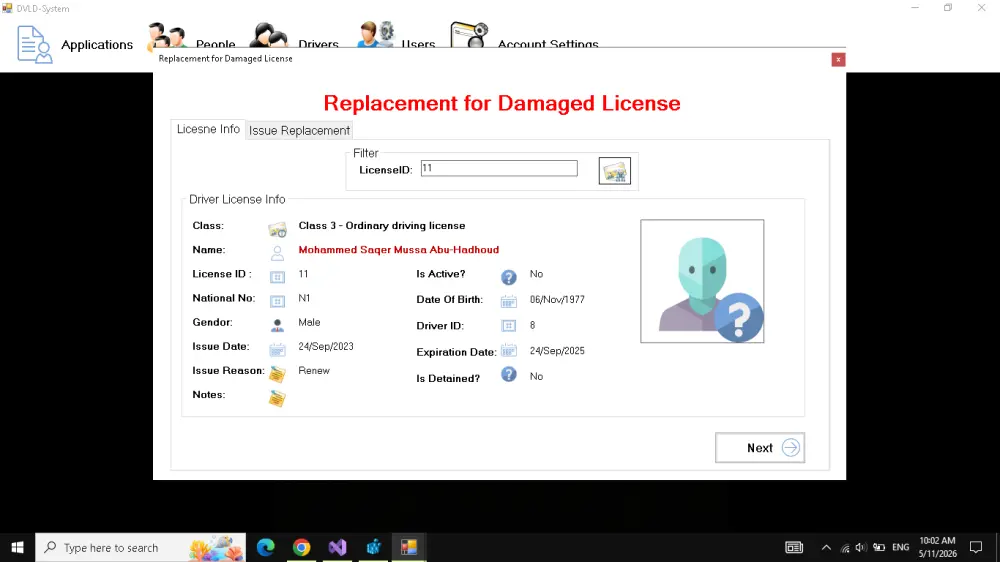Open Visual Studio from the taskbar
The height and width of the screenshot is (562, 1000).
click(x=337, y=547)
